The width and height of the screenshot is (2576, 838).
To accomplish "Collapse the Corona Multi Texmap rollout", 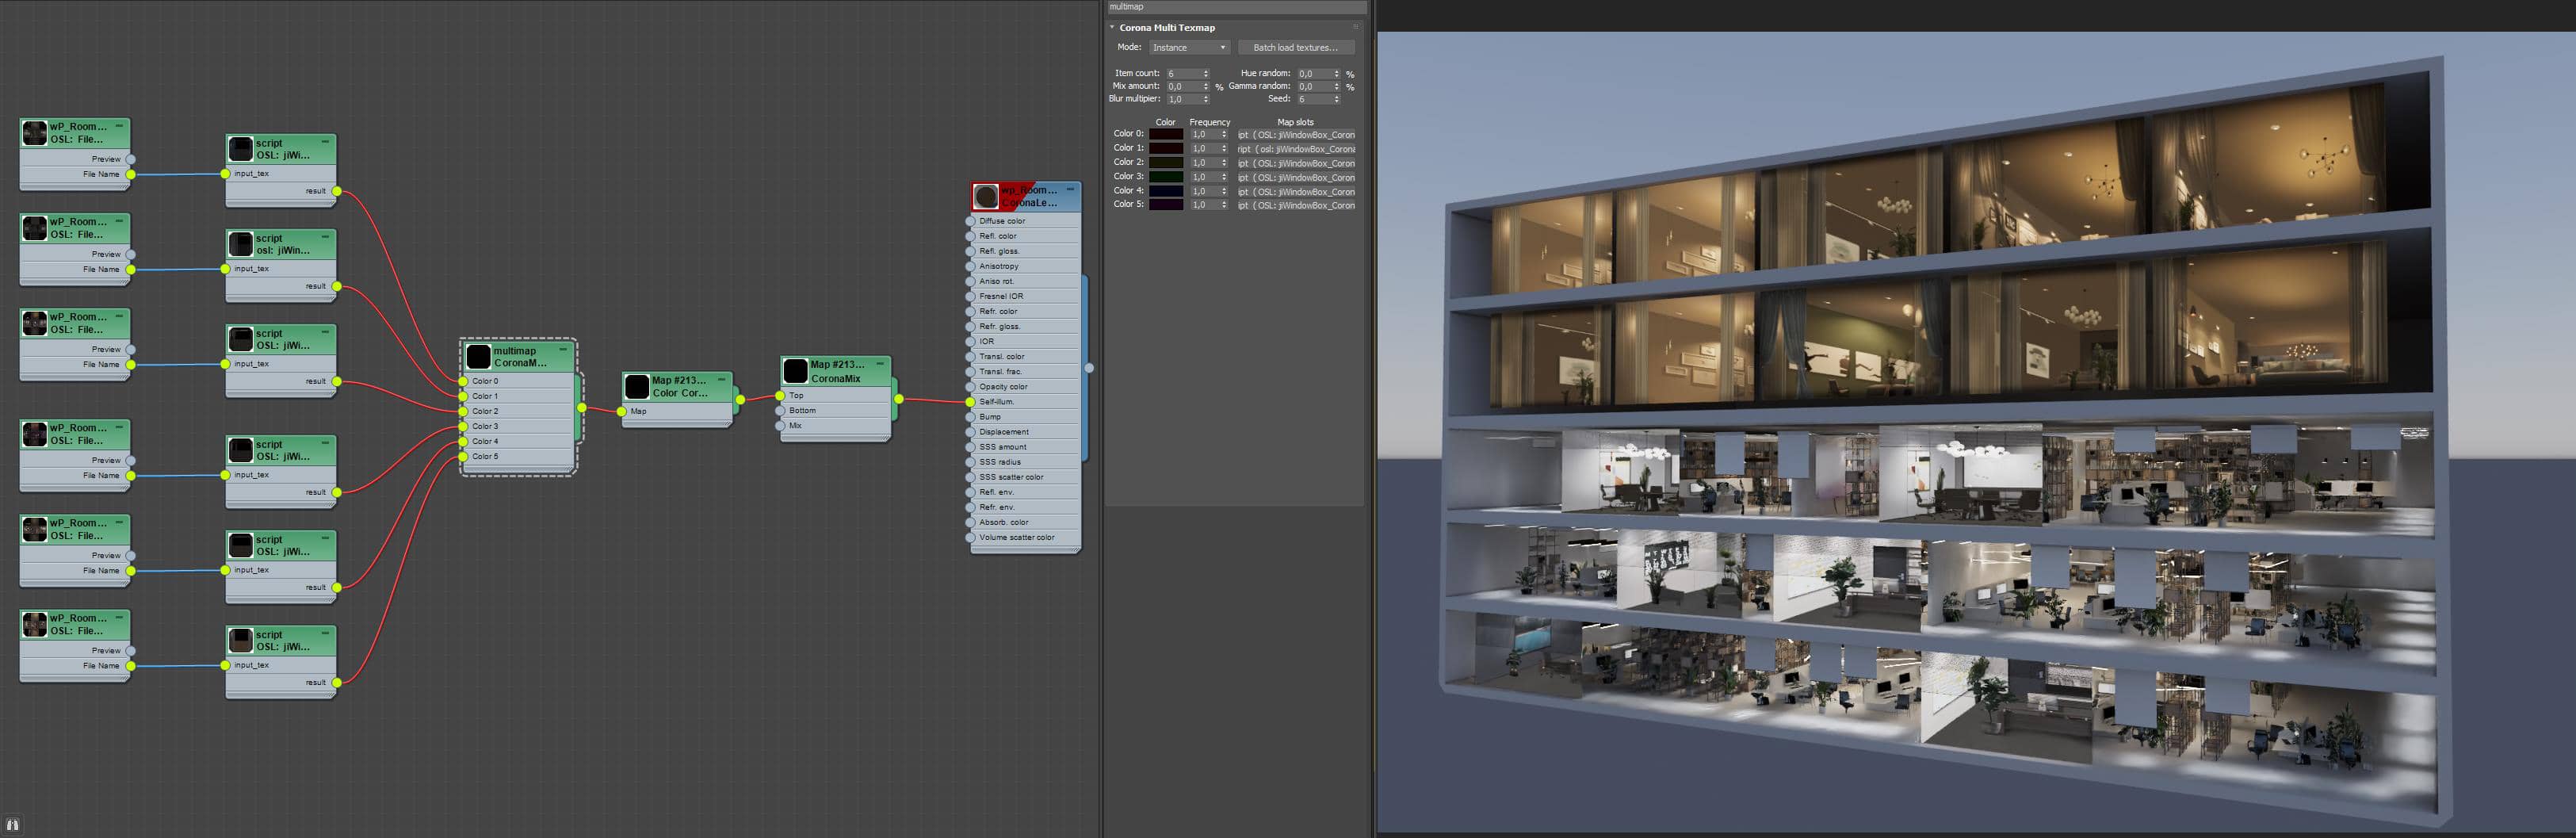I will 1112,28.
